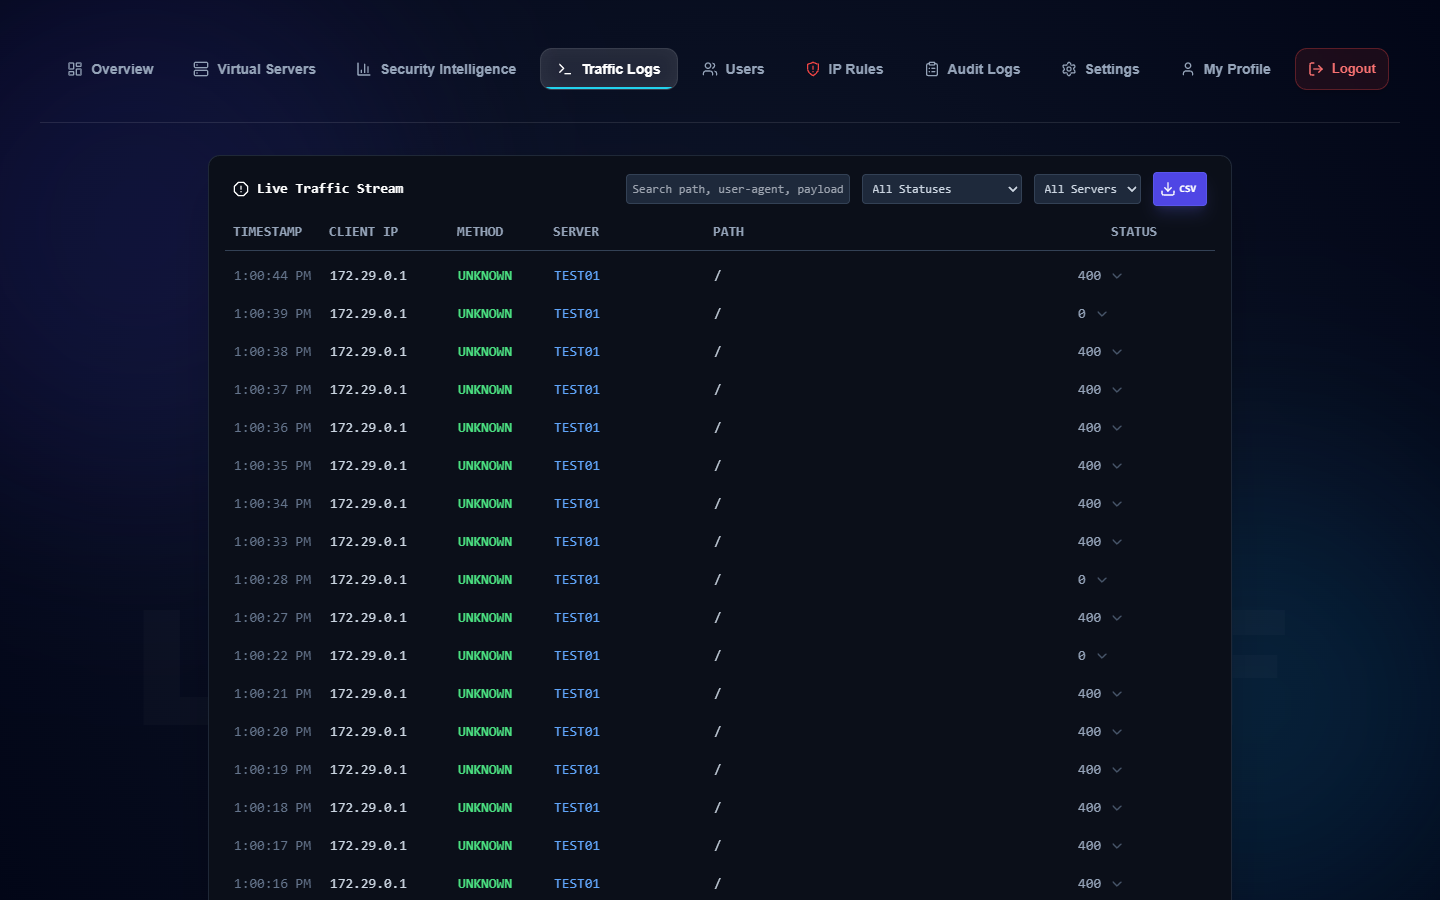The width and height of the screenshot is (1440, 900).
Task: Expand the 1:00:20 PM log row chevron
Action: 1117,732
